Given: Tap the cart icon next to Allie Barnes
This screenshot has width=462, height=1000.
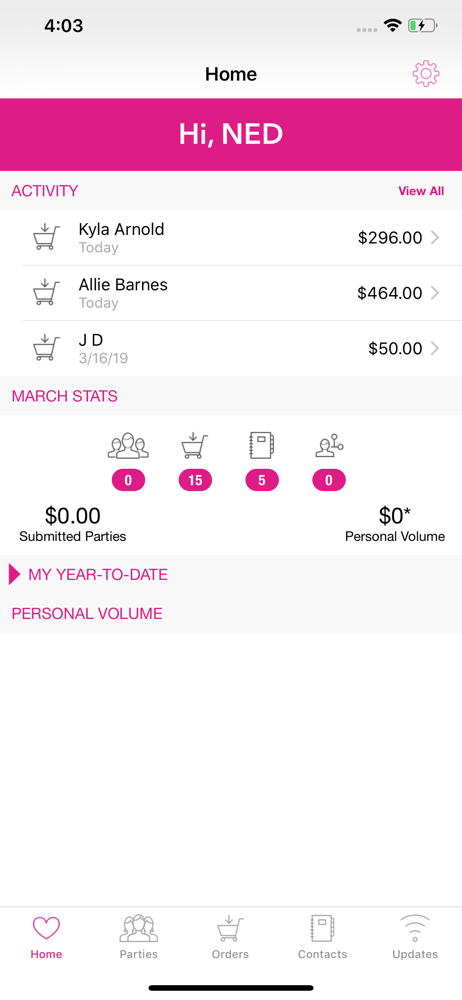Looking at the screenshot, I should 46,293.
